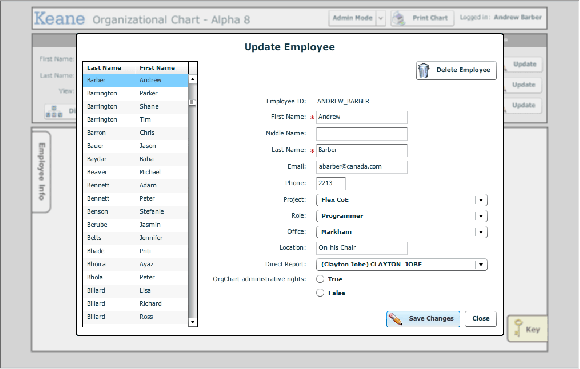Image resolution: width=580 pixels, height=369 pixels.
Task: Click Save Changes with the pencil icon
Action: pos(423,319)
